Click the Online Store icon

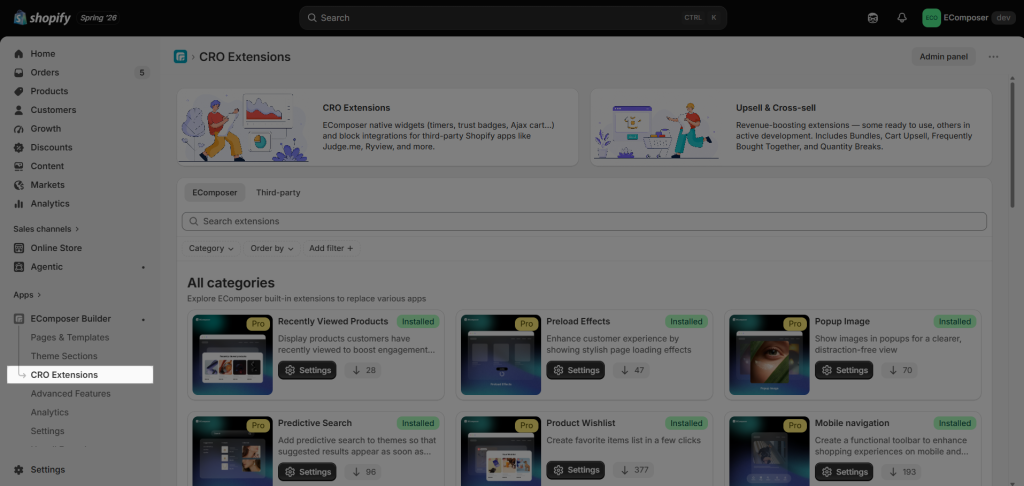18,248
